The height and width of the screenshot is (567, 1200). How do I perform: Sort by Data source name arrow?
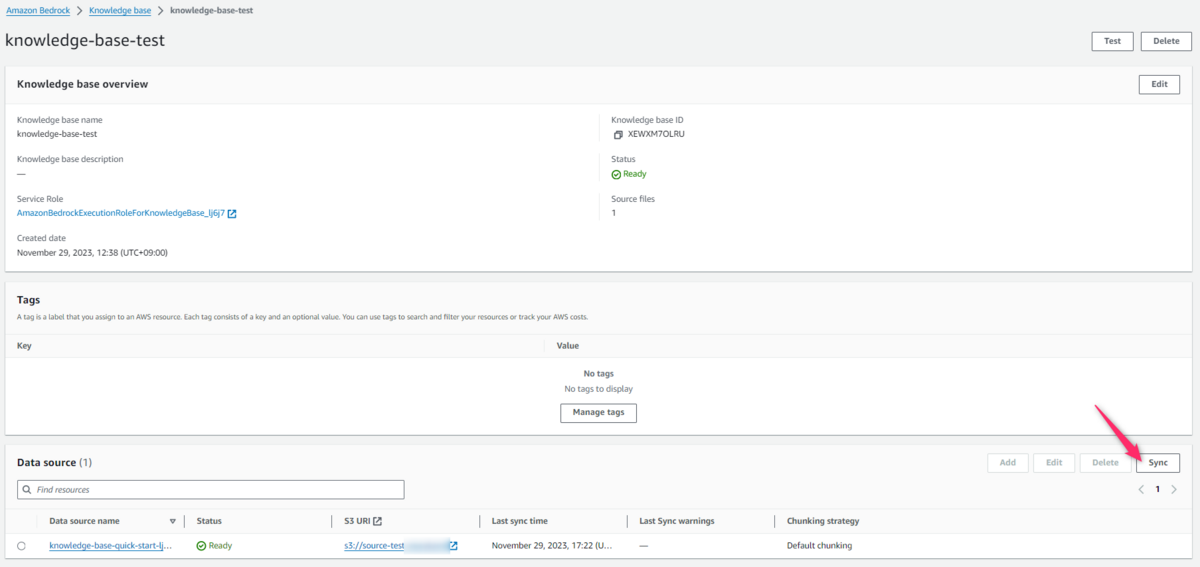172,521
